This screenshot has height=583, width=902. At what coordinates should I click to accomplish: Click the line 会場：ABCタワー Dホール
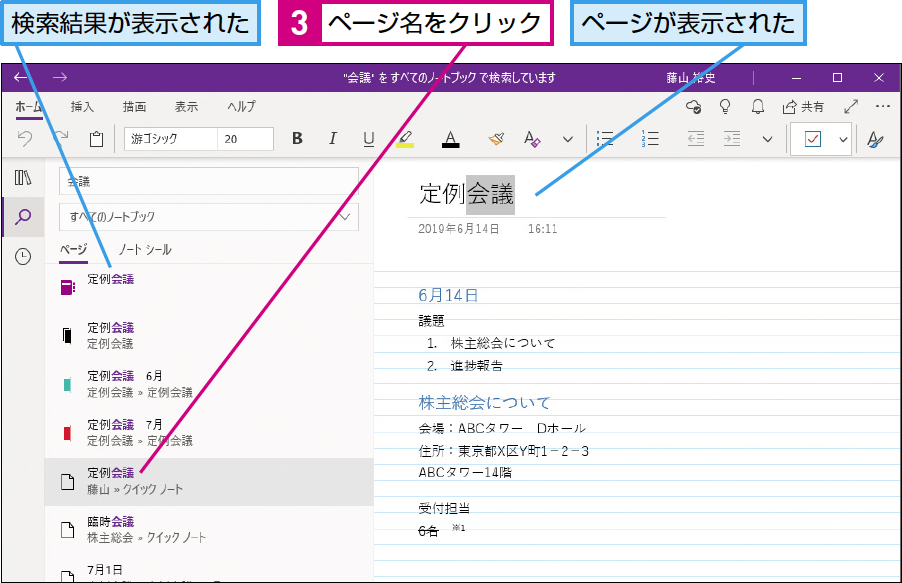(502, 428)
